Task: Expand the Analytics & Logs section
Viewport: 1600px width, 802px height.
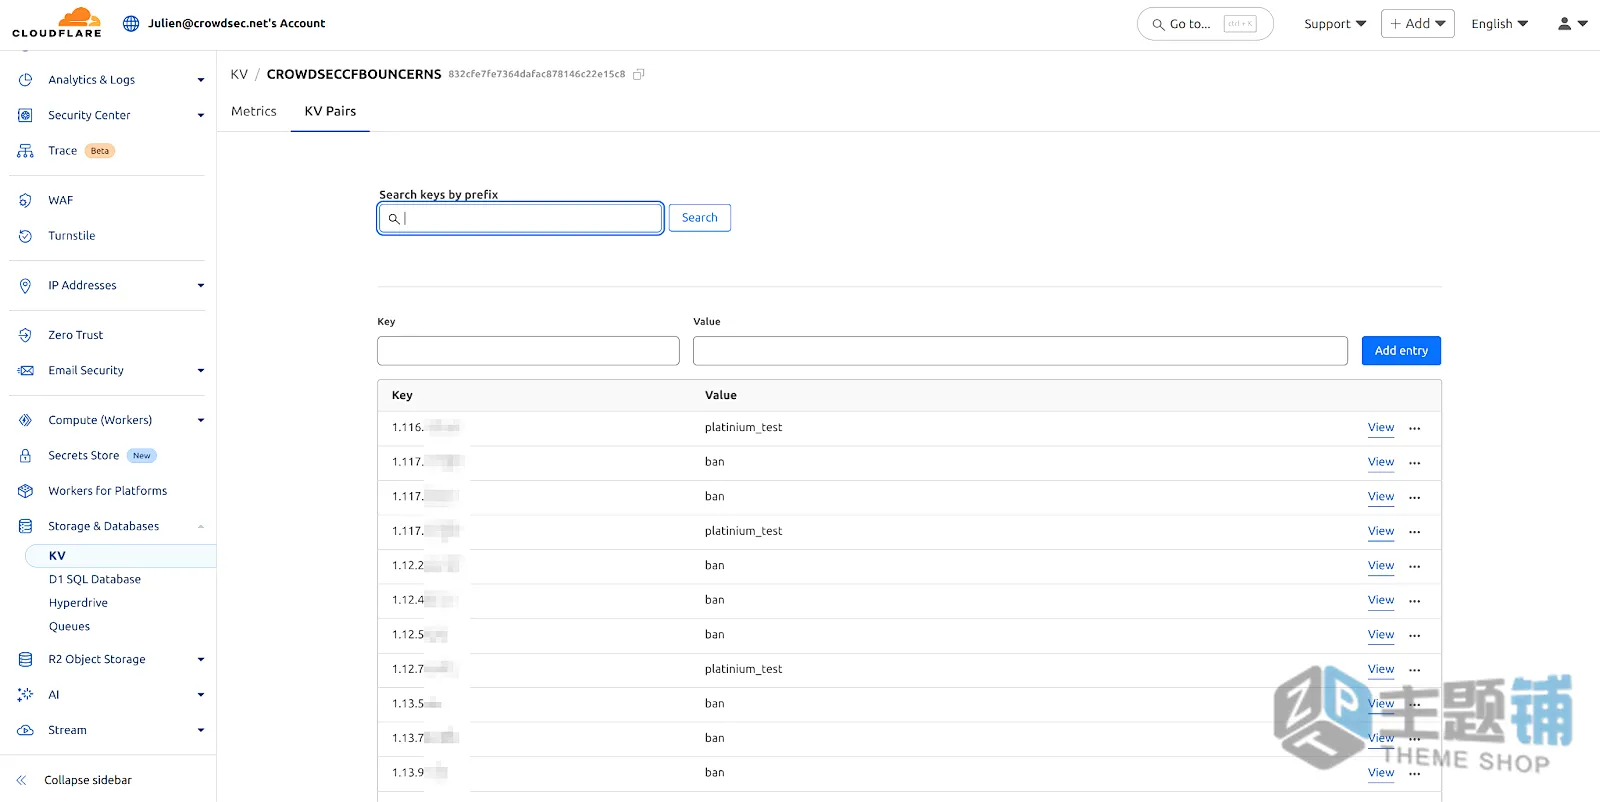Action: click(201, 80)
